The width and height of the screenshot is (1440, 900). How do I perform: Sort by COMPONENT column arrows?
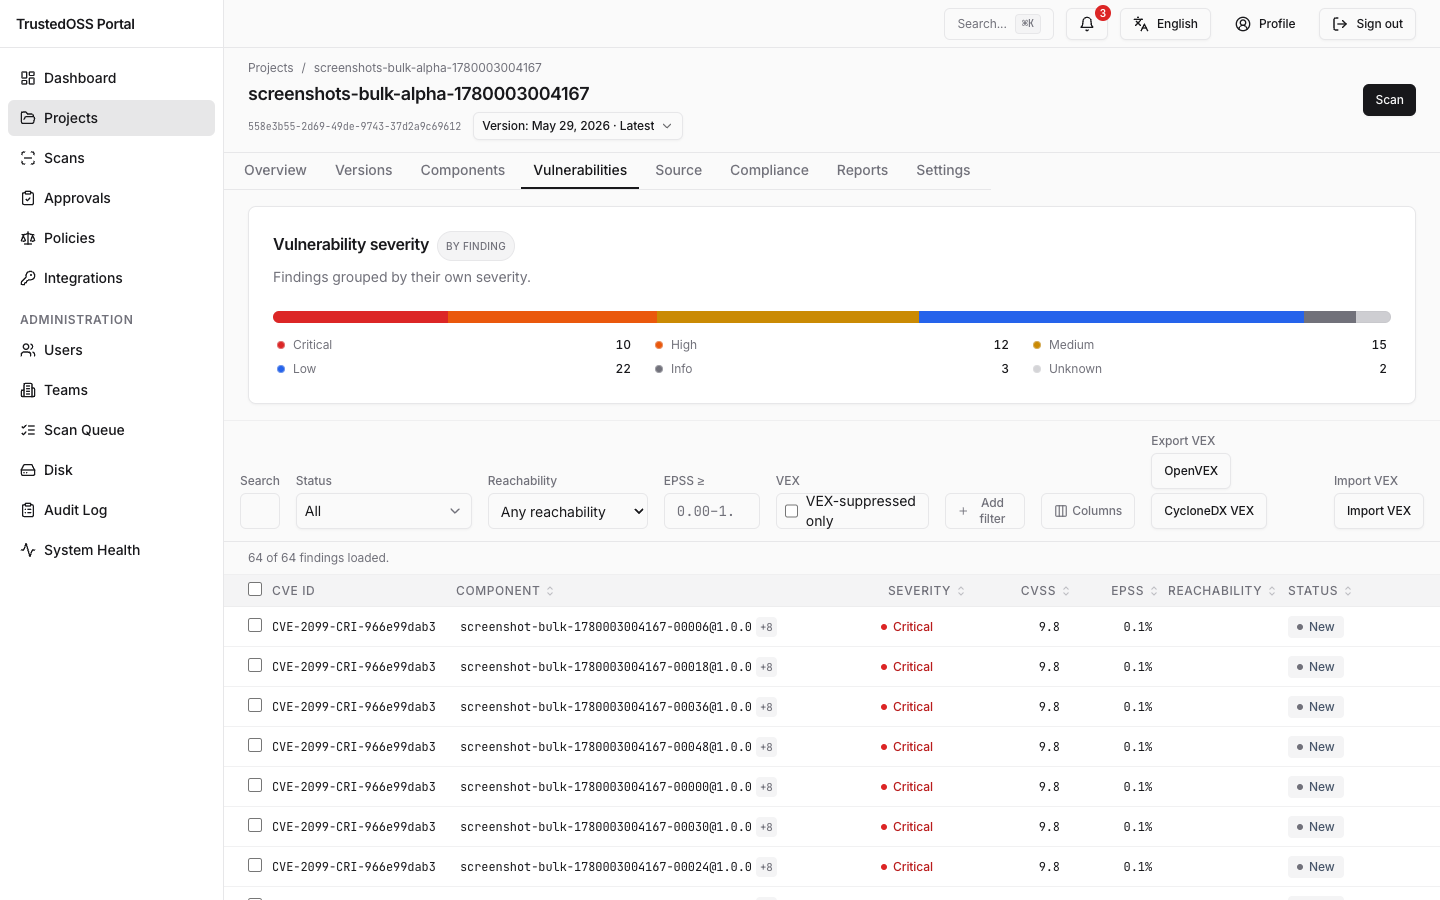(550, 591)
